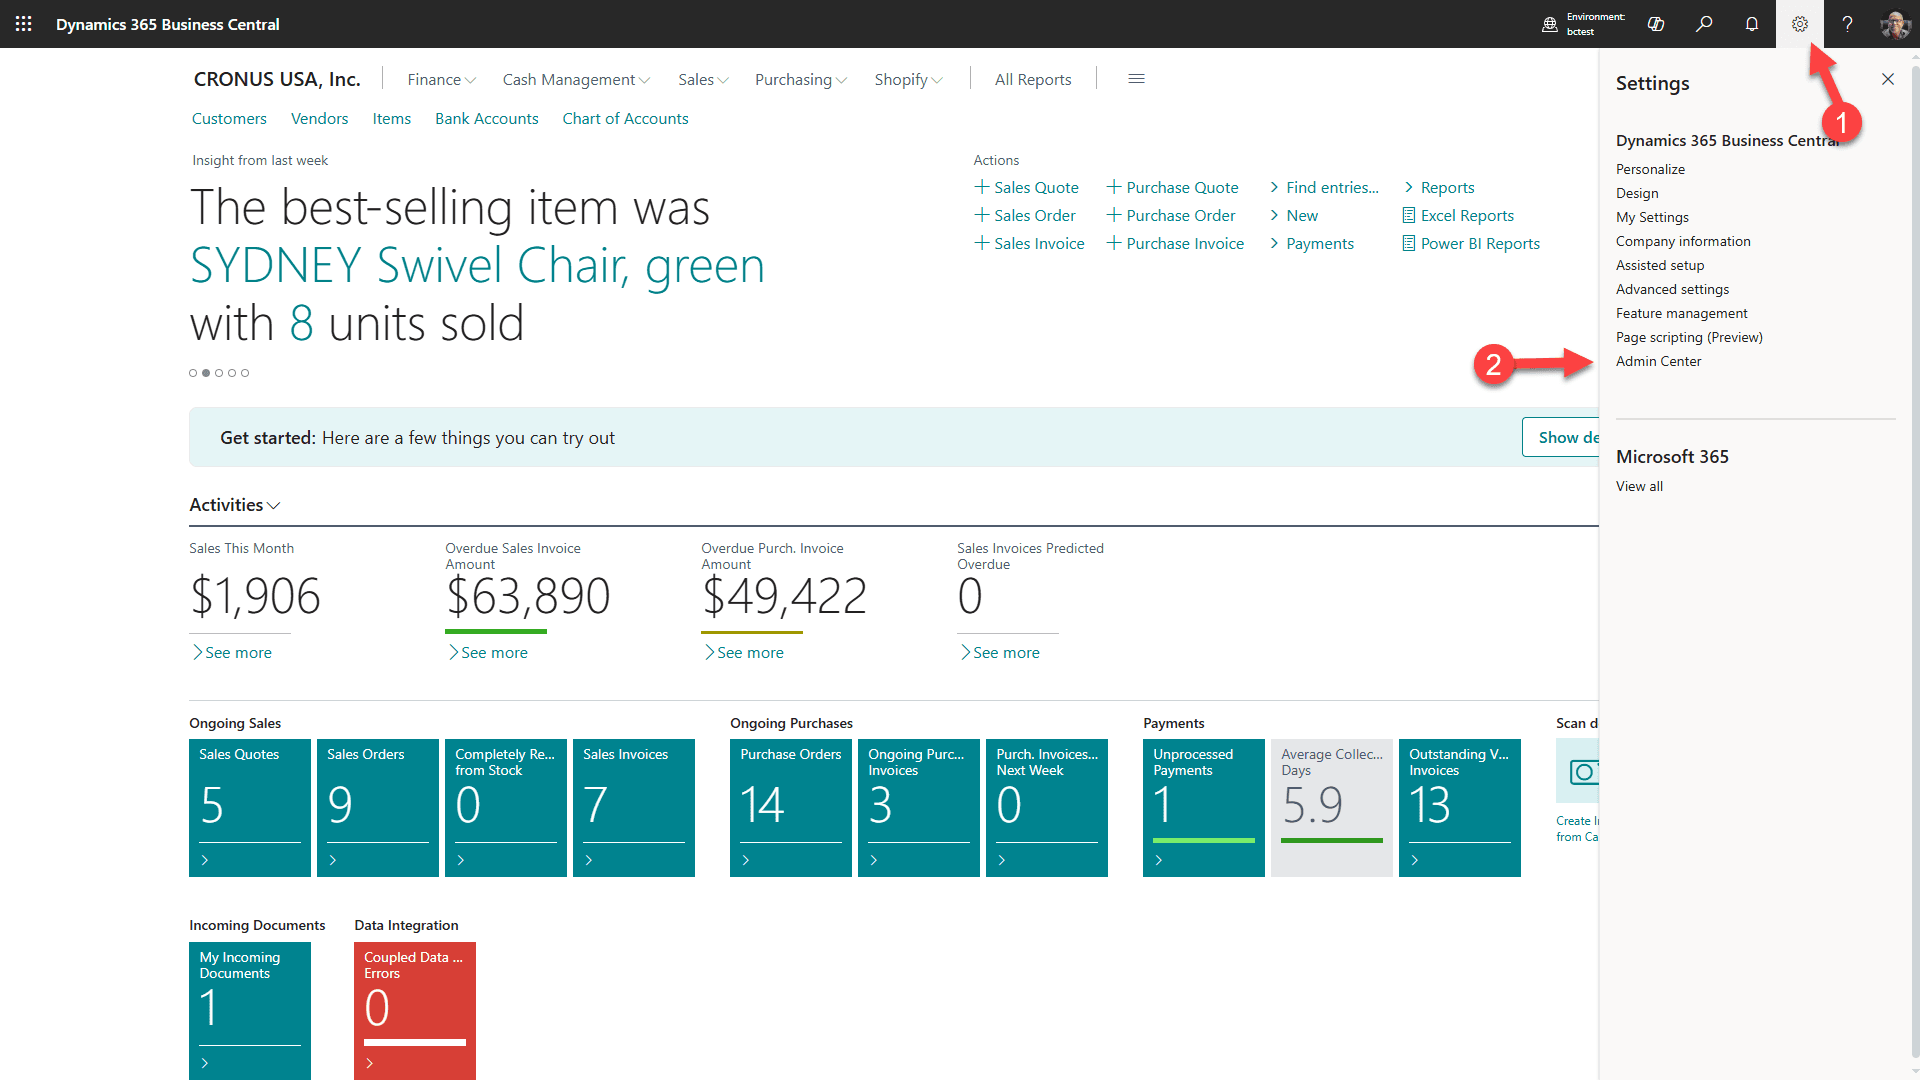Open the Help question mark icon
Viewport: 1920px width, 1080px height.
point(1847,24)
